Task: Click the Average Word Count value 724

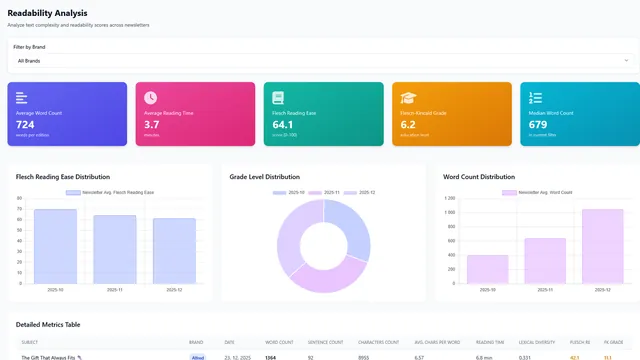Action: click(x=25, y=124)
